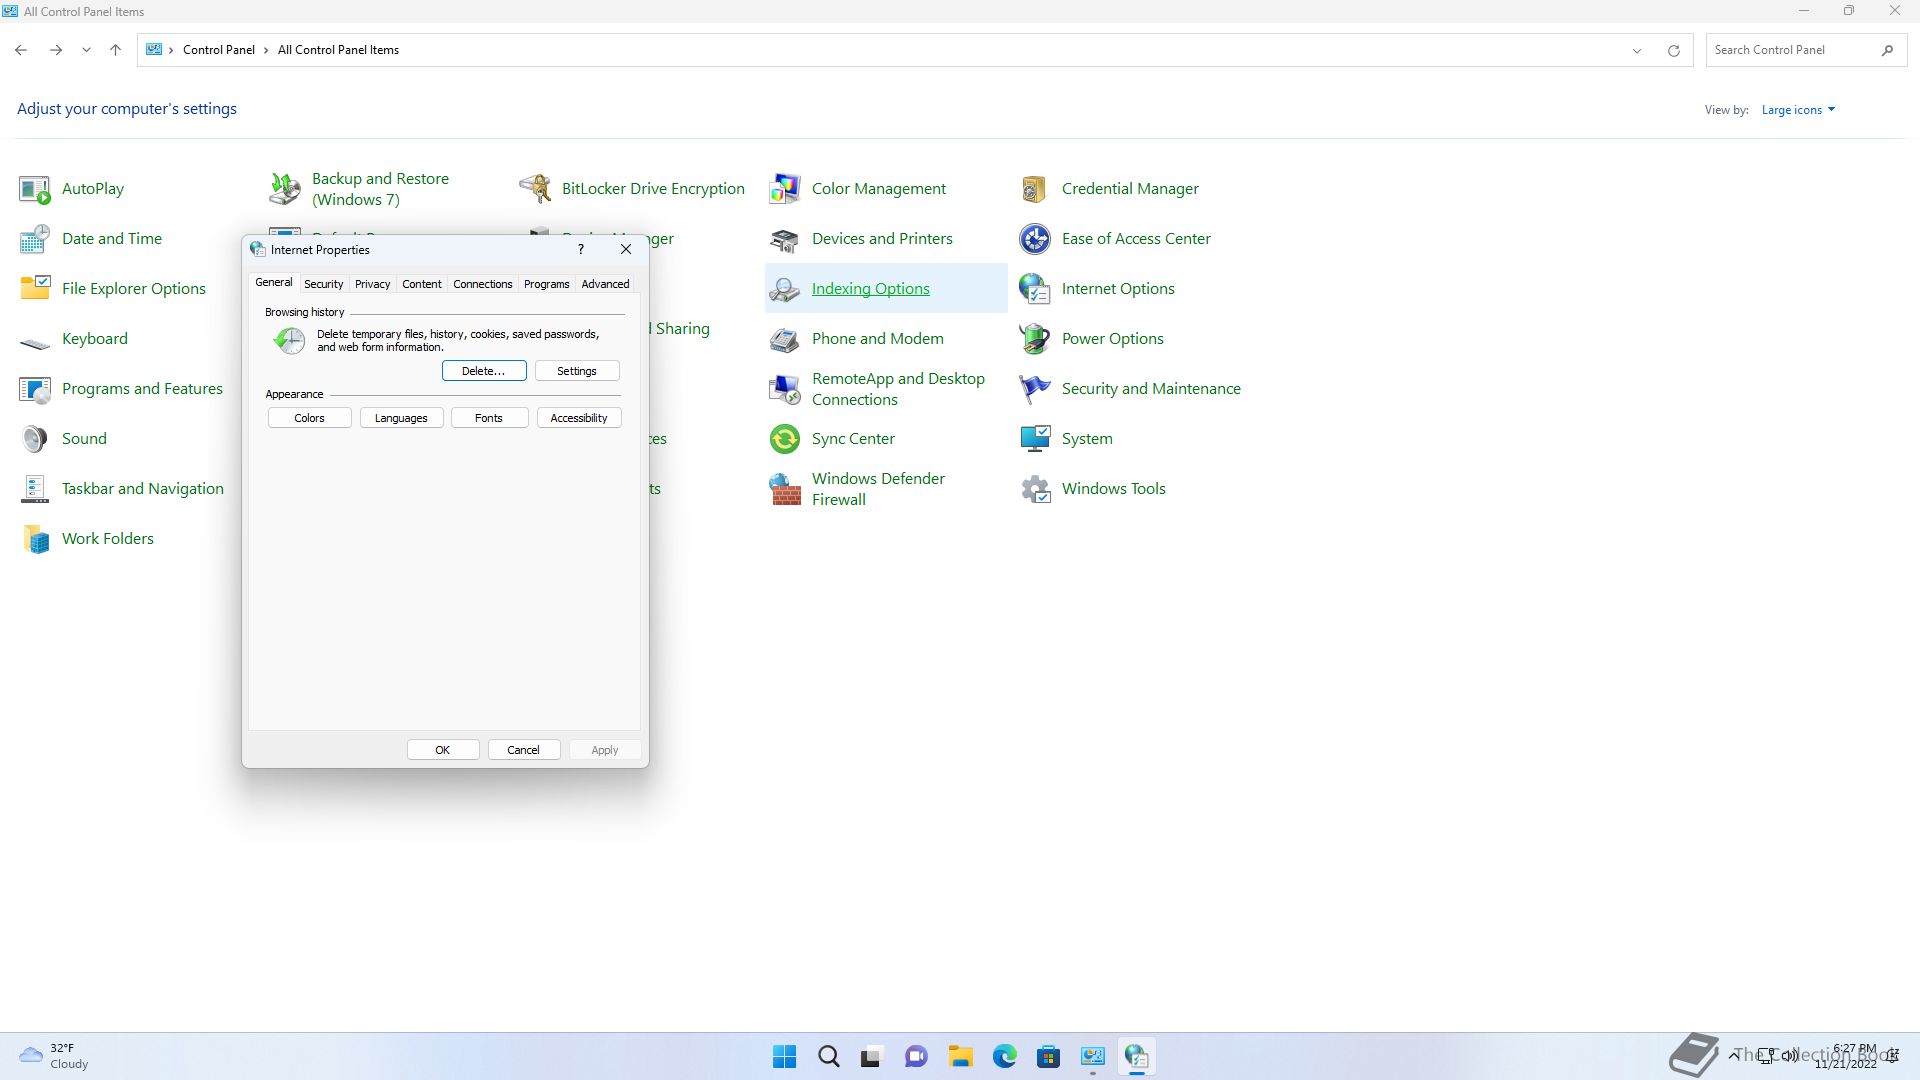
Task: Open the weather widget showing Cloudy
Action: click(x=55, y=1056)
